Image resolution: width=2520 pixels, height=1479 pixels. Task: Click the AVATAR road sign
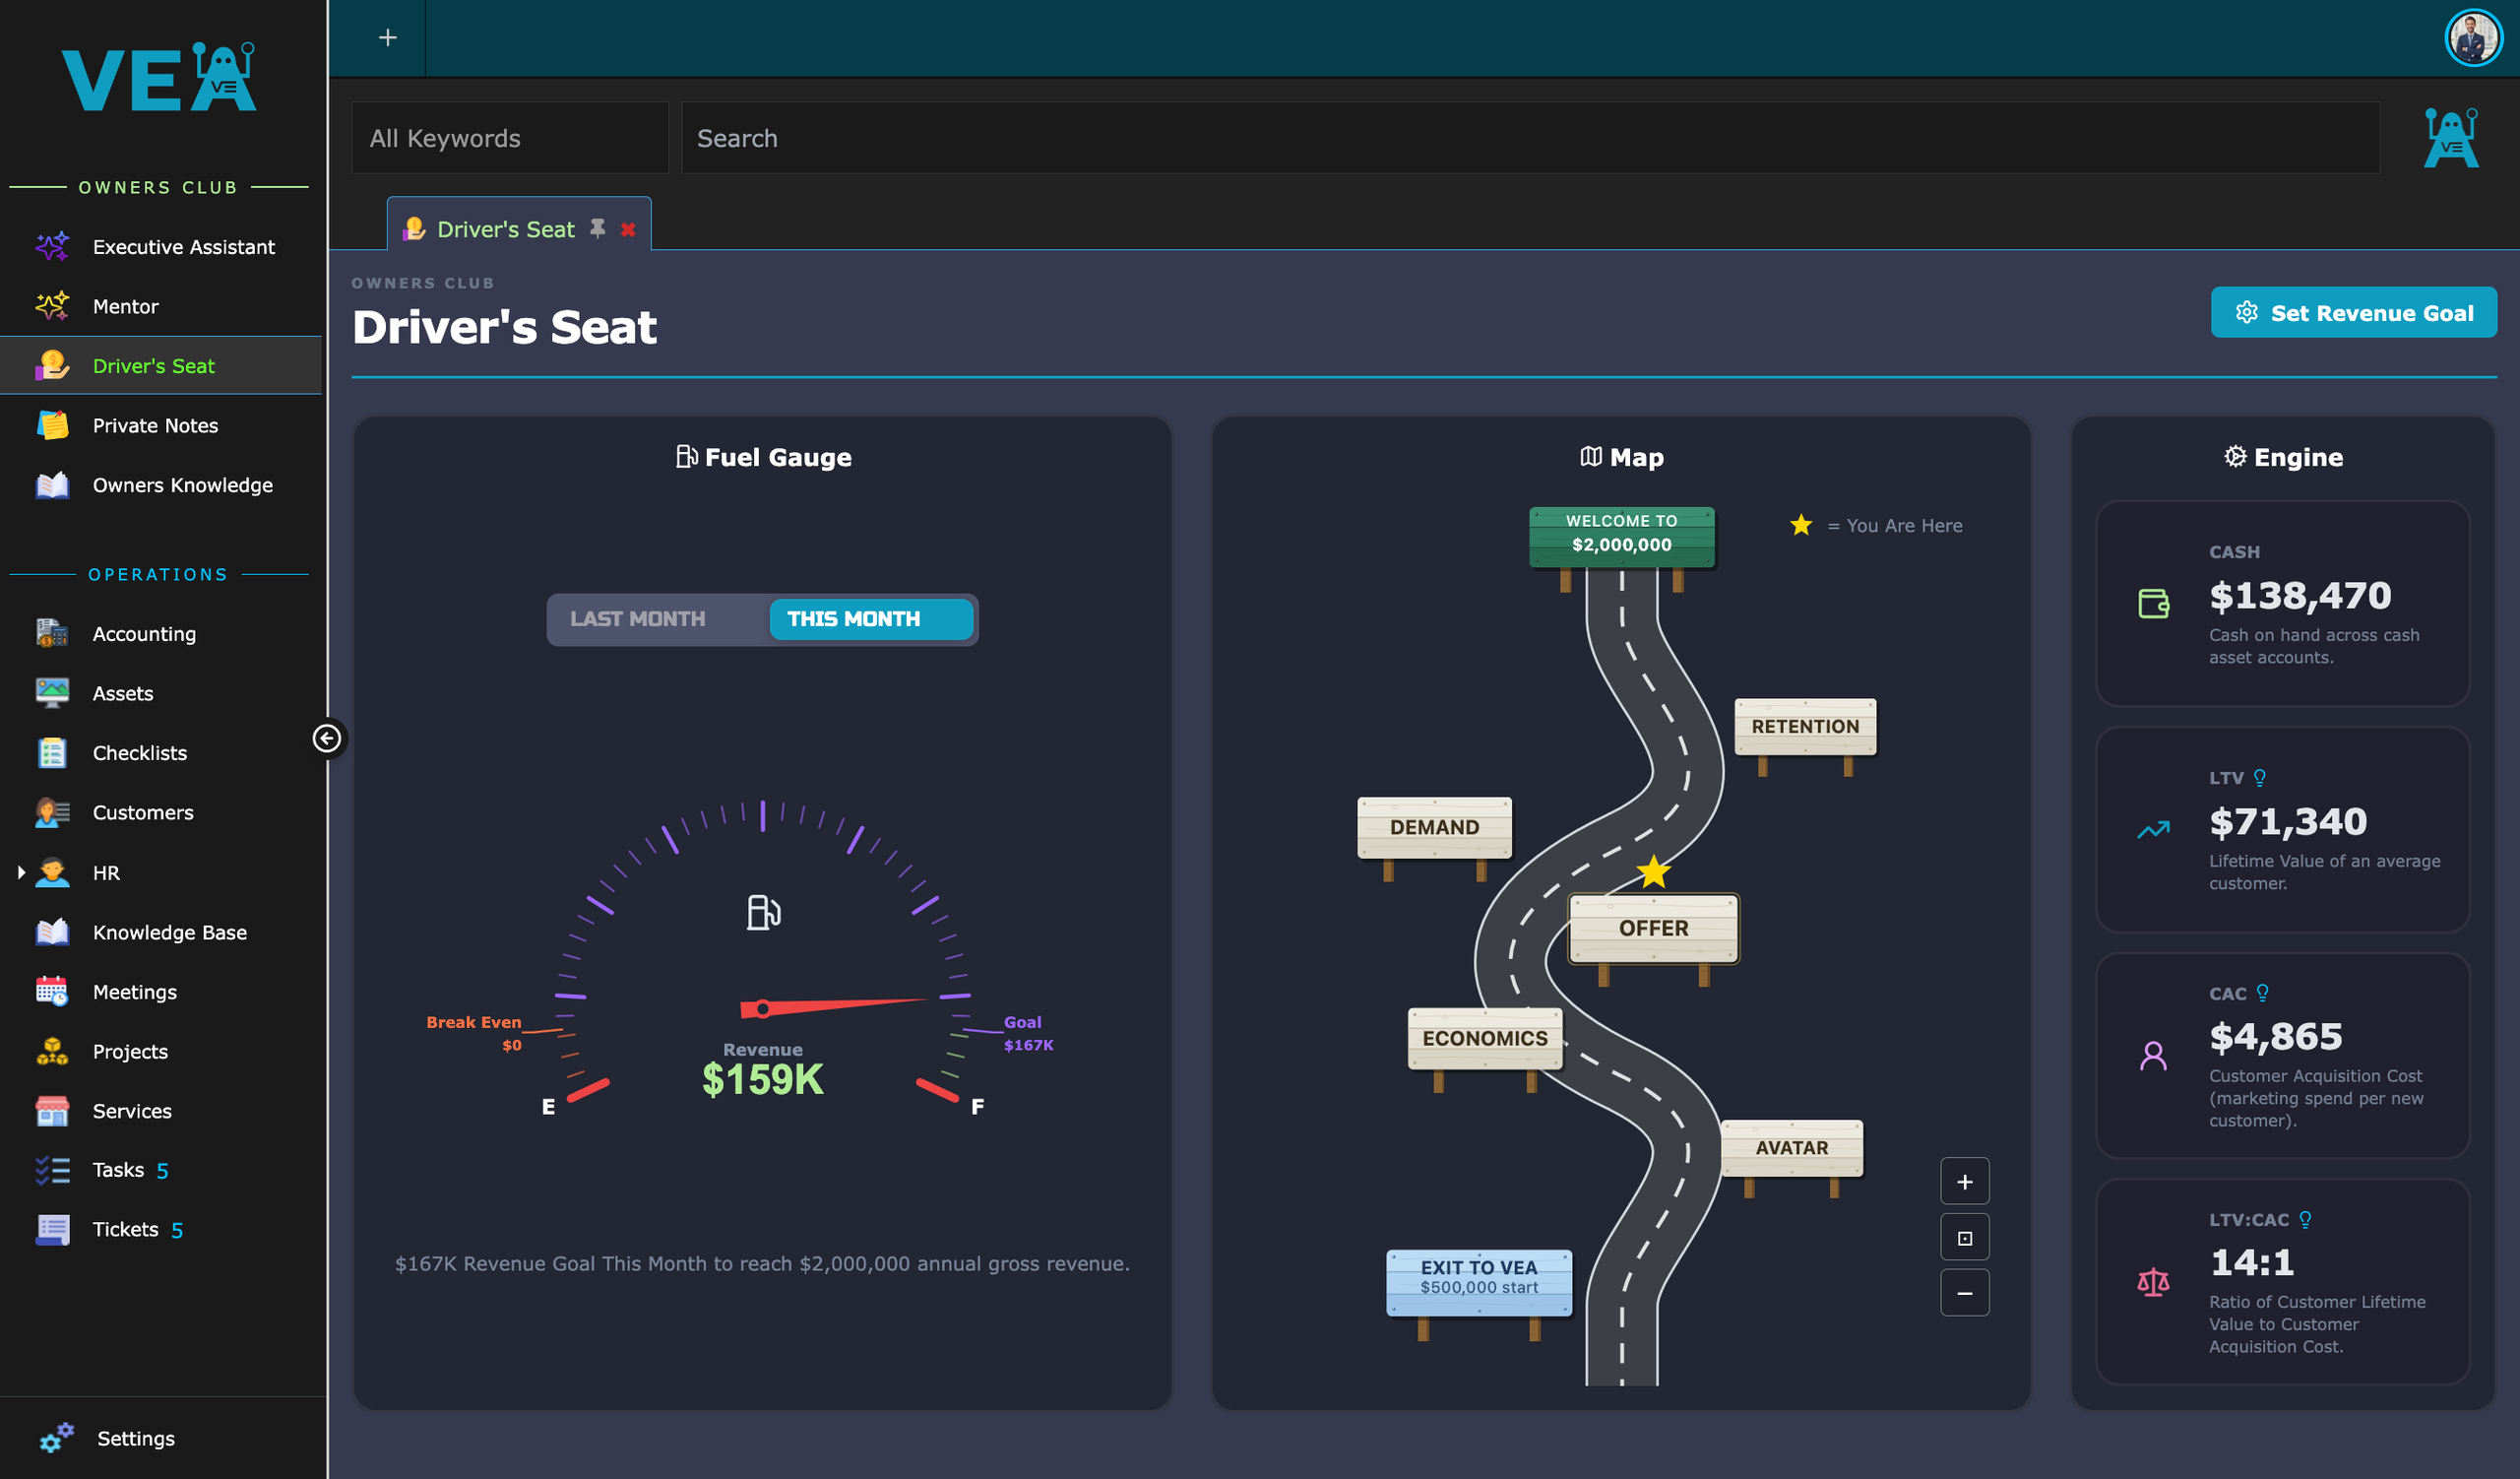click(1791, 1148)
